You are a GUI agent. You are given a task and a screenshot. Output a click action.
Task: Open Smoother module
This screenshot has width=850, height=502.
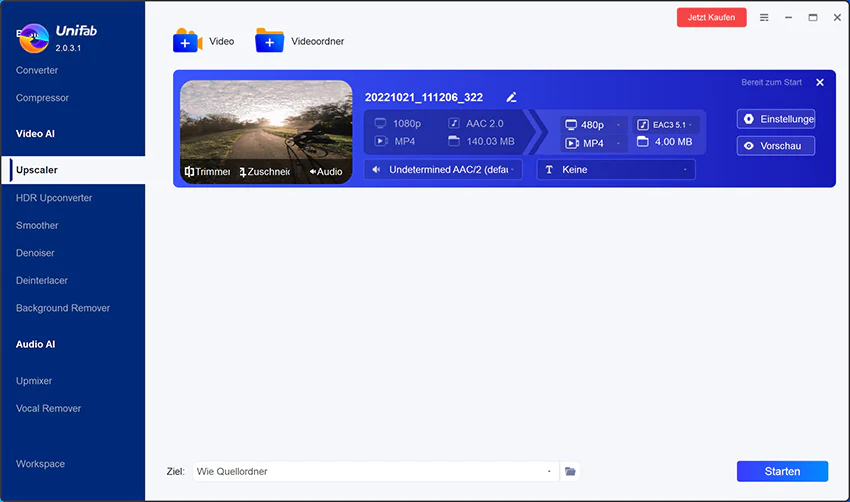click(x=37, y=225)
